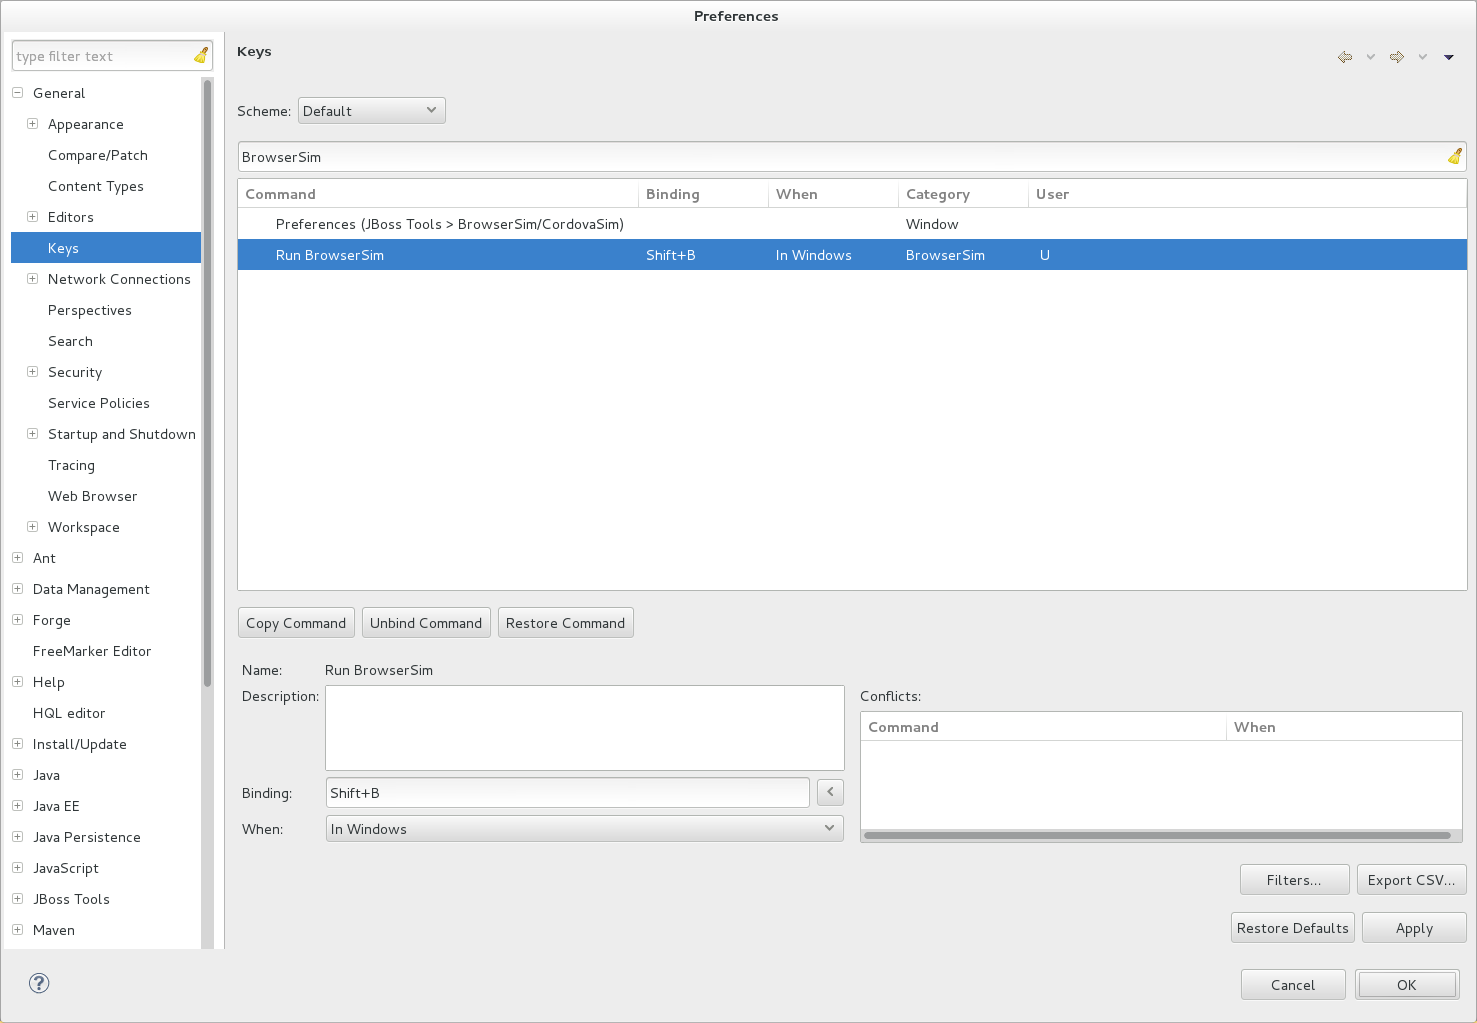Image resolution: width=1477 pixels, height=1023 pixels.
Task: Select Web Browser in the sidebar
Action: pyautogui.click(x=92, y=496)
